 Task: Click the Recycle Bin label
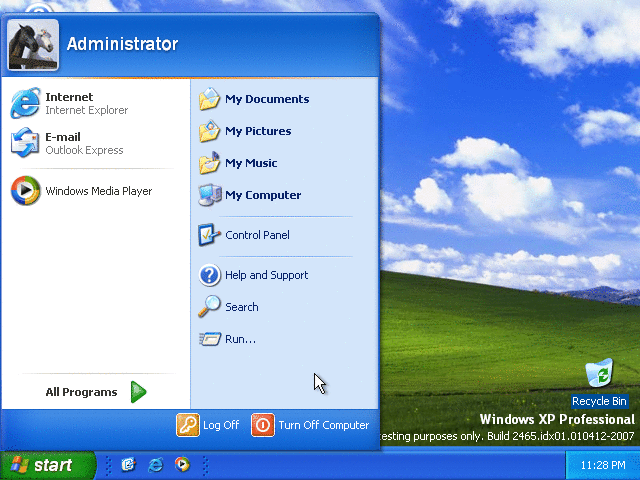pyautogui.click(x=599, y=401)
